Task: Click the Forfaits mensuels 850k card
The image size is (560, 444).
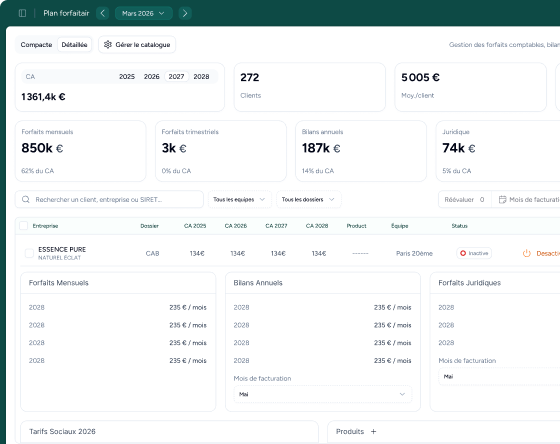Action: click(81, 151)
